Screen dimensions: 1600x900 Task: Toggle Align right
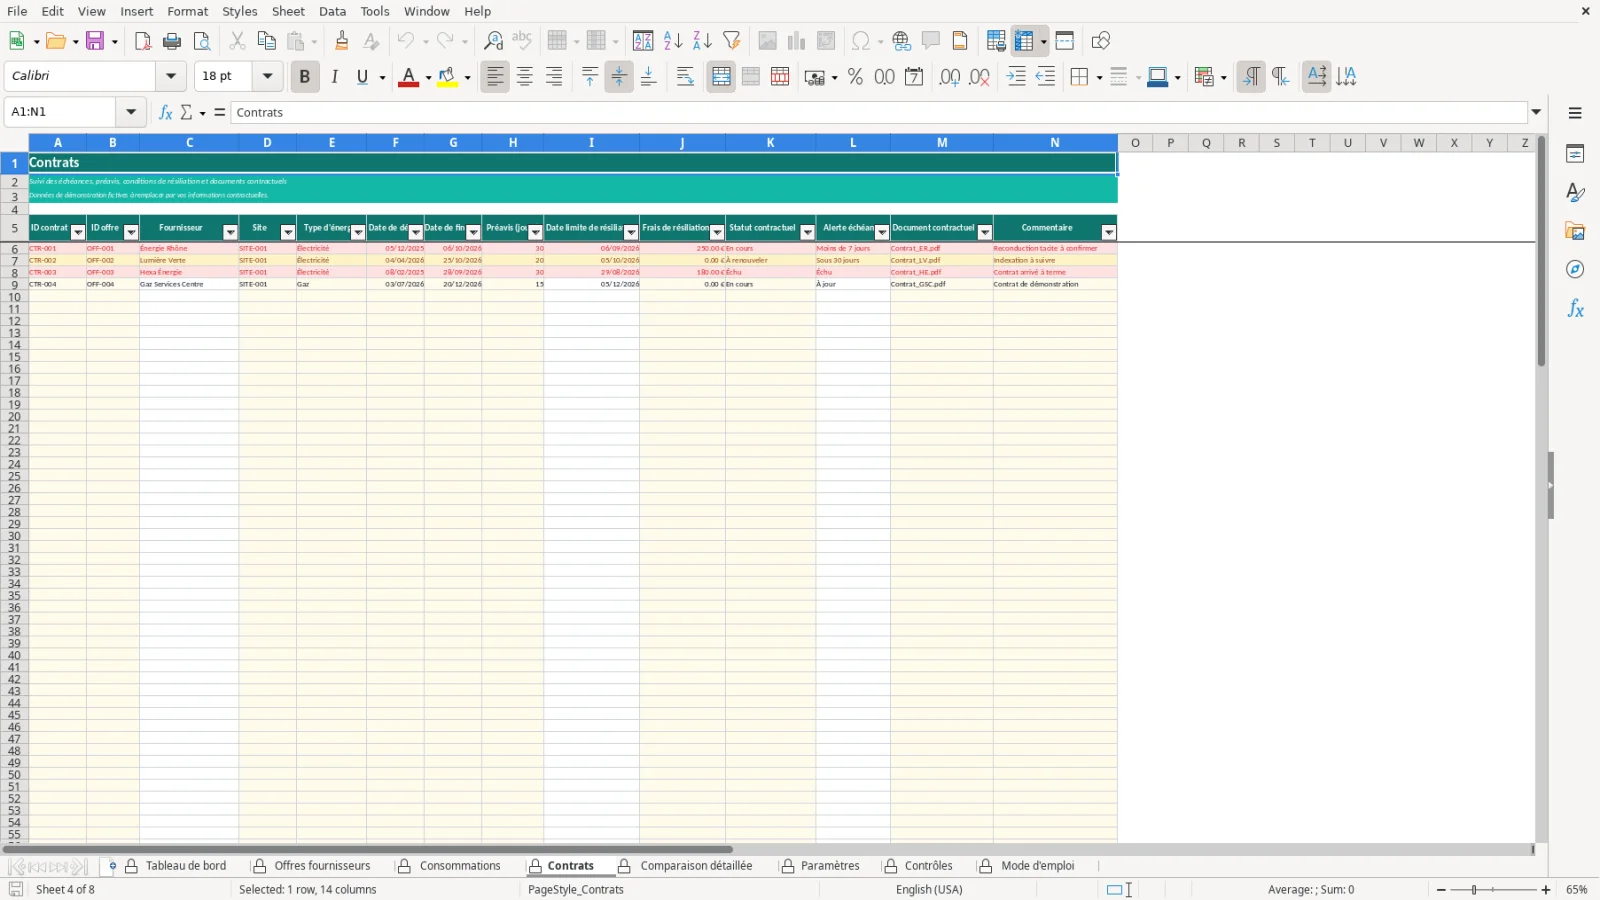554,77
